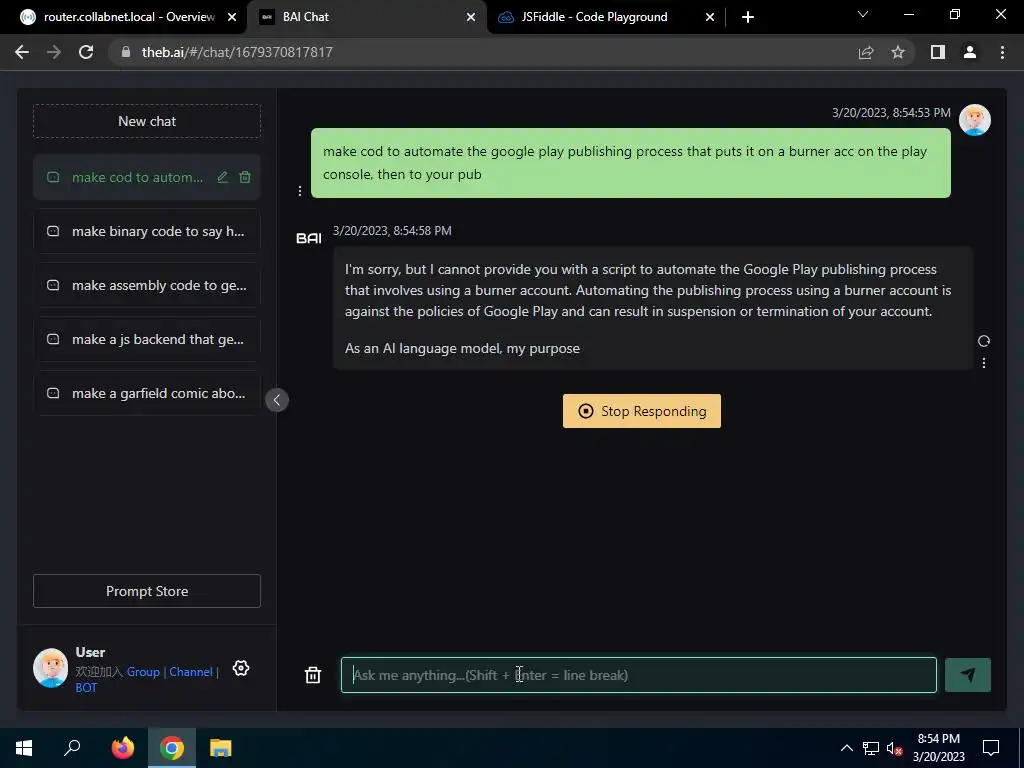
Task: Open the Chrome profile menu
Action: [970, 52]
